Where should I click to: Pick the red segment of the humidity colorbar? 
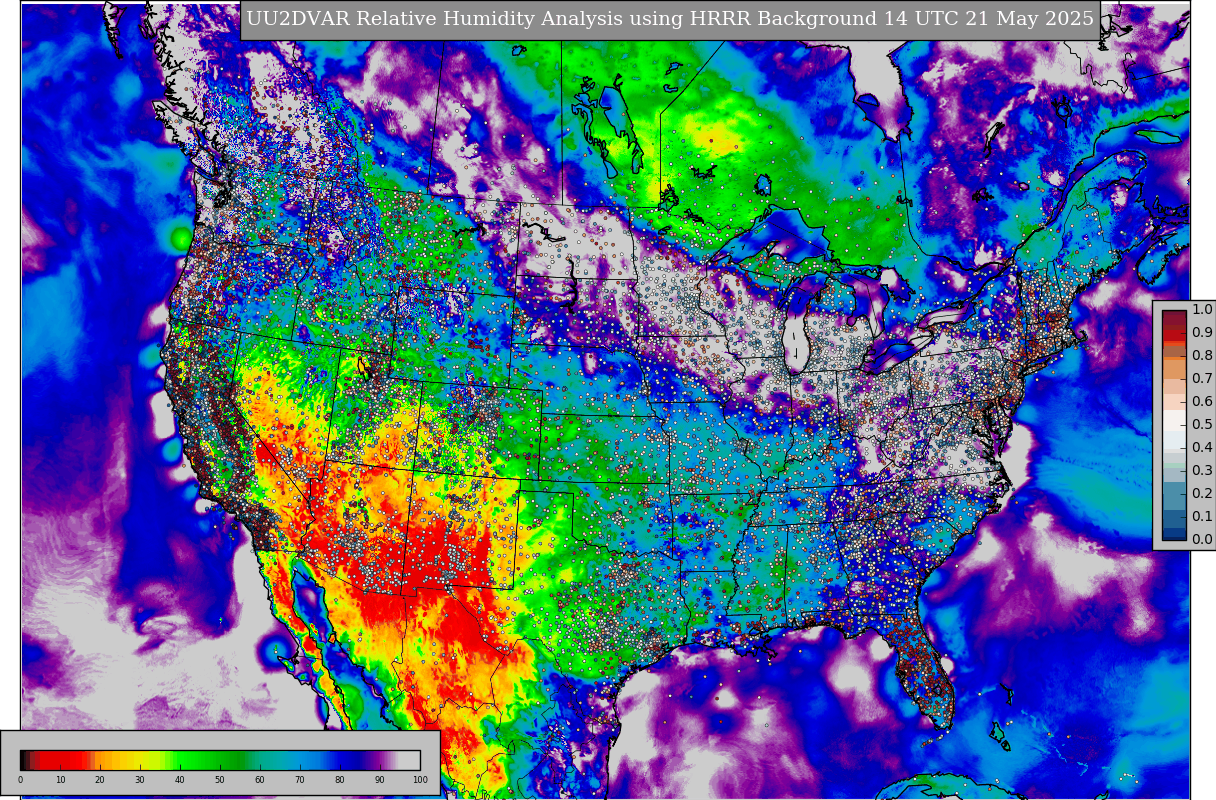62,760
